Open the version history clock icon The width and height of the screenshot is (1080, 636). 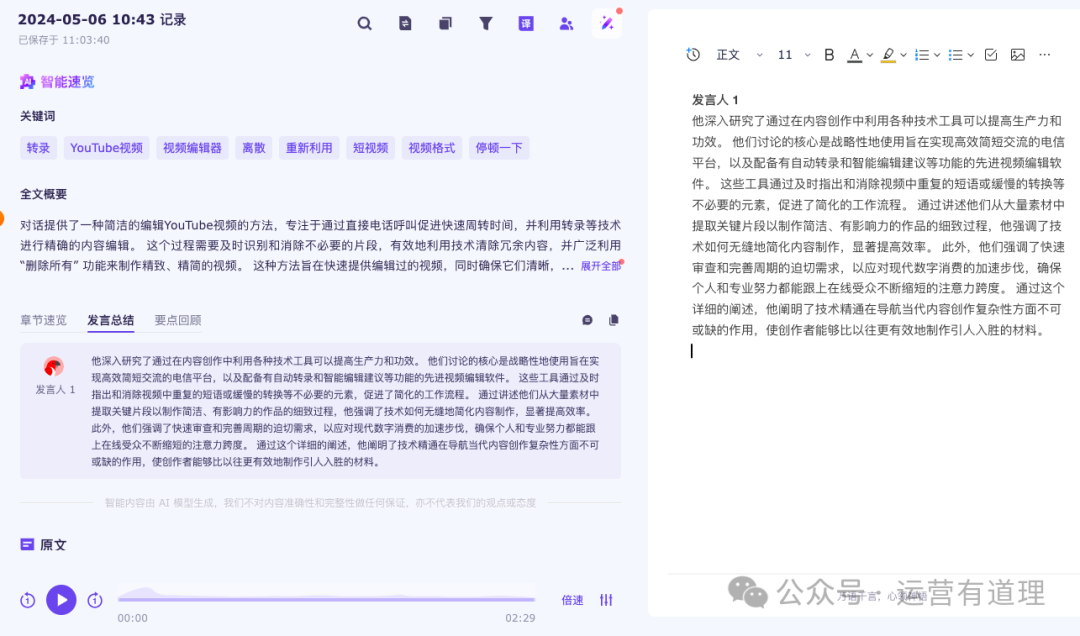[693, 54]
